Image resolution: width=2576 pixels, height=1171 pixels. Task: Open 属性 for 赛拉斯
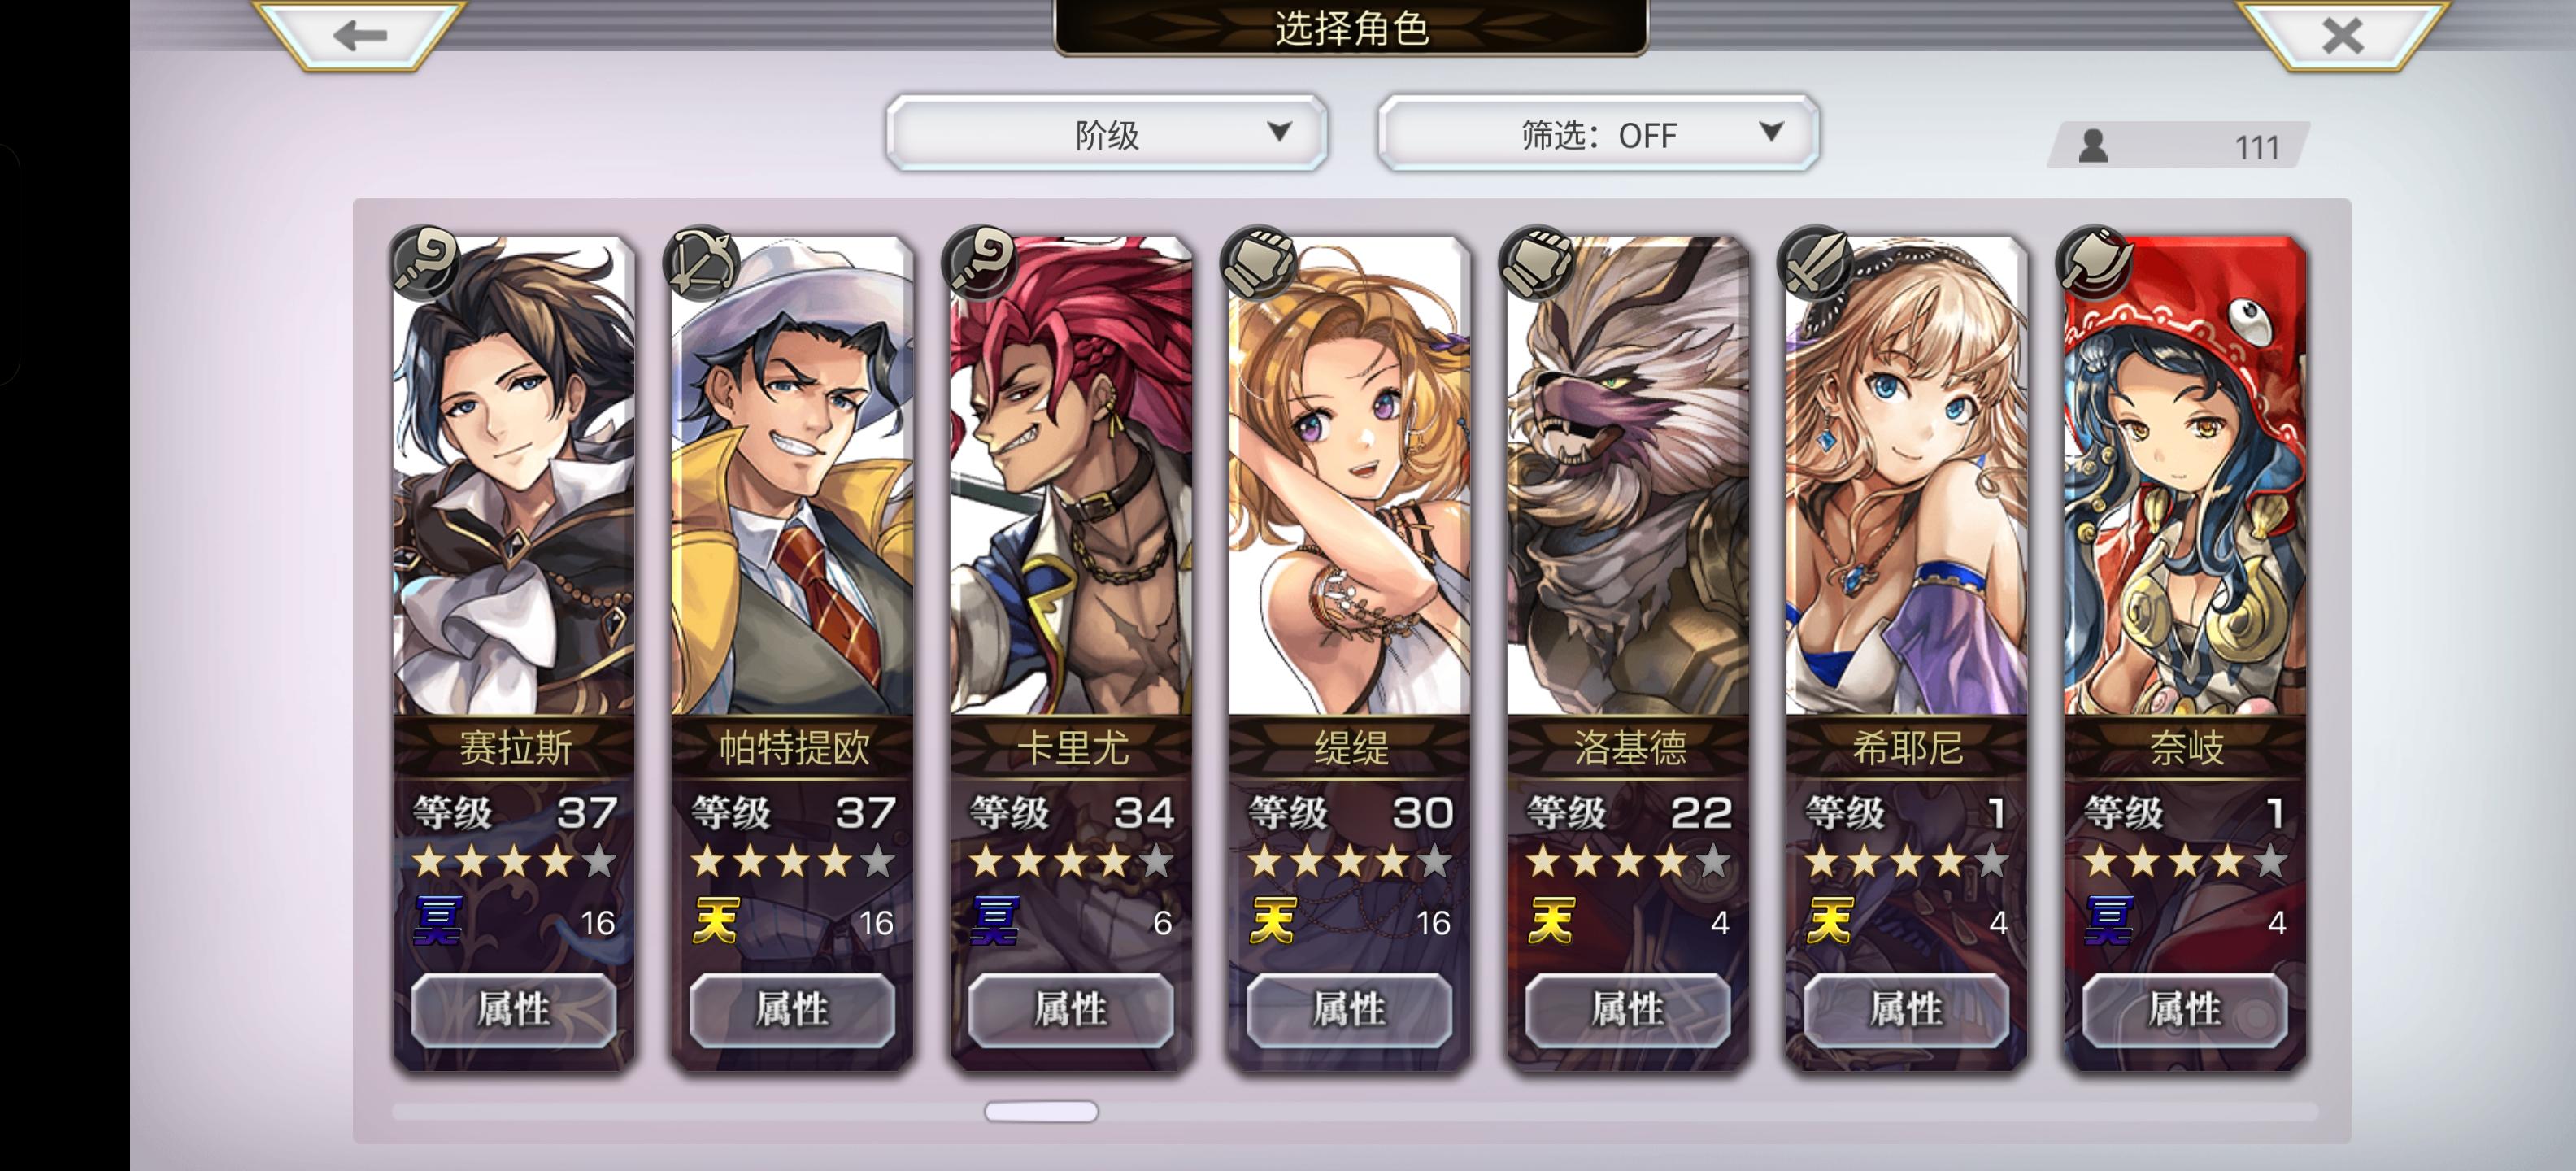(513, 1009)
